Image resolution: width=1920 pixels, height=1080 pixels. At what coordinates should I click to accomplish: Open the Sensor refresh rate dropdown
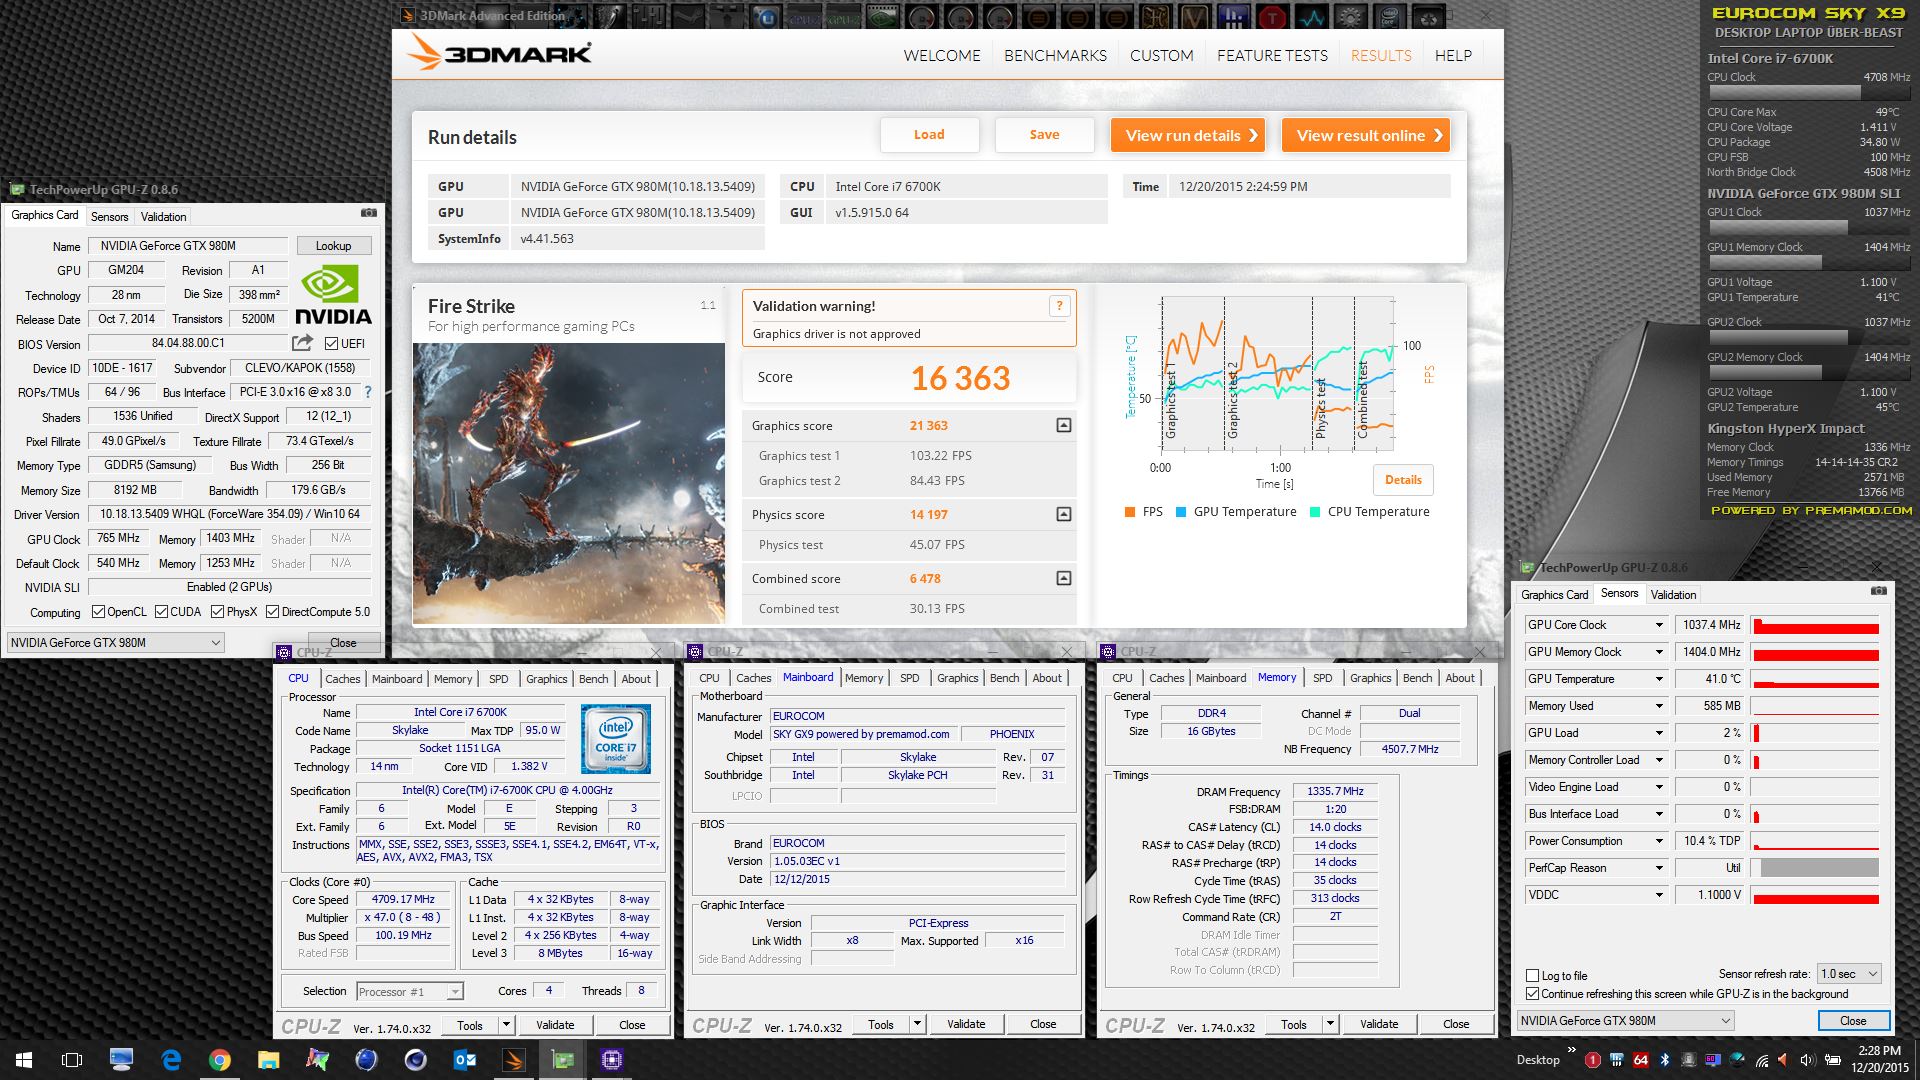[1849, 974]
